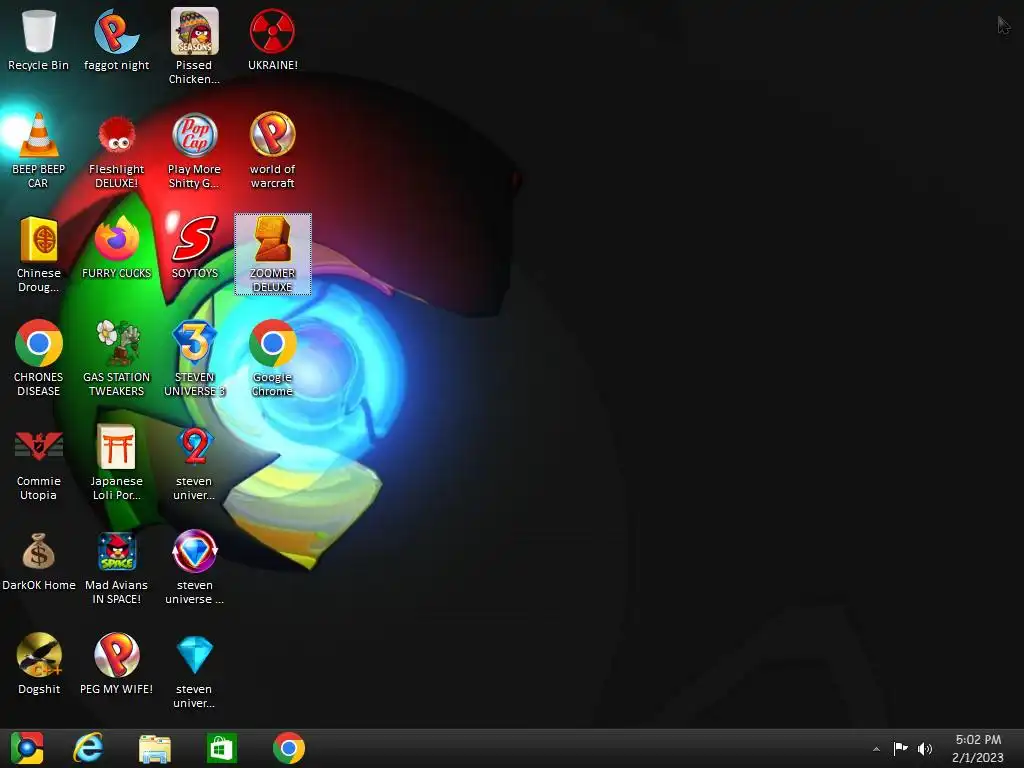Open the Firefox logo shortcut
The width and height of the screenshot is (1024, 768).
(x=116, y=248)
